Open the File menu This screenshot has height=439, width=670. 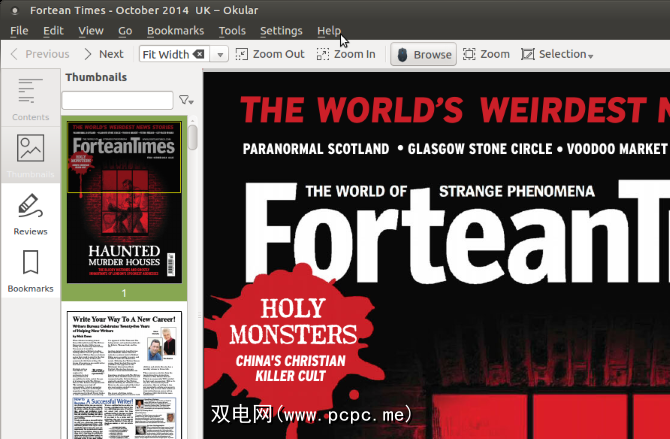click(x=19, y=31)
